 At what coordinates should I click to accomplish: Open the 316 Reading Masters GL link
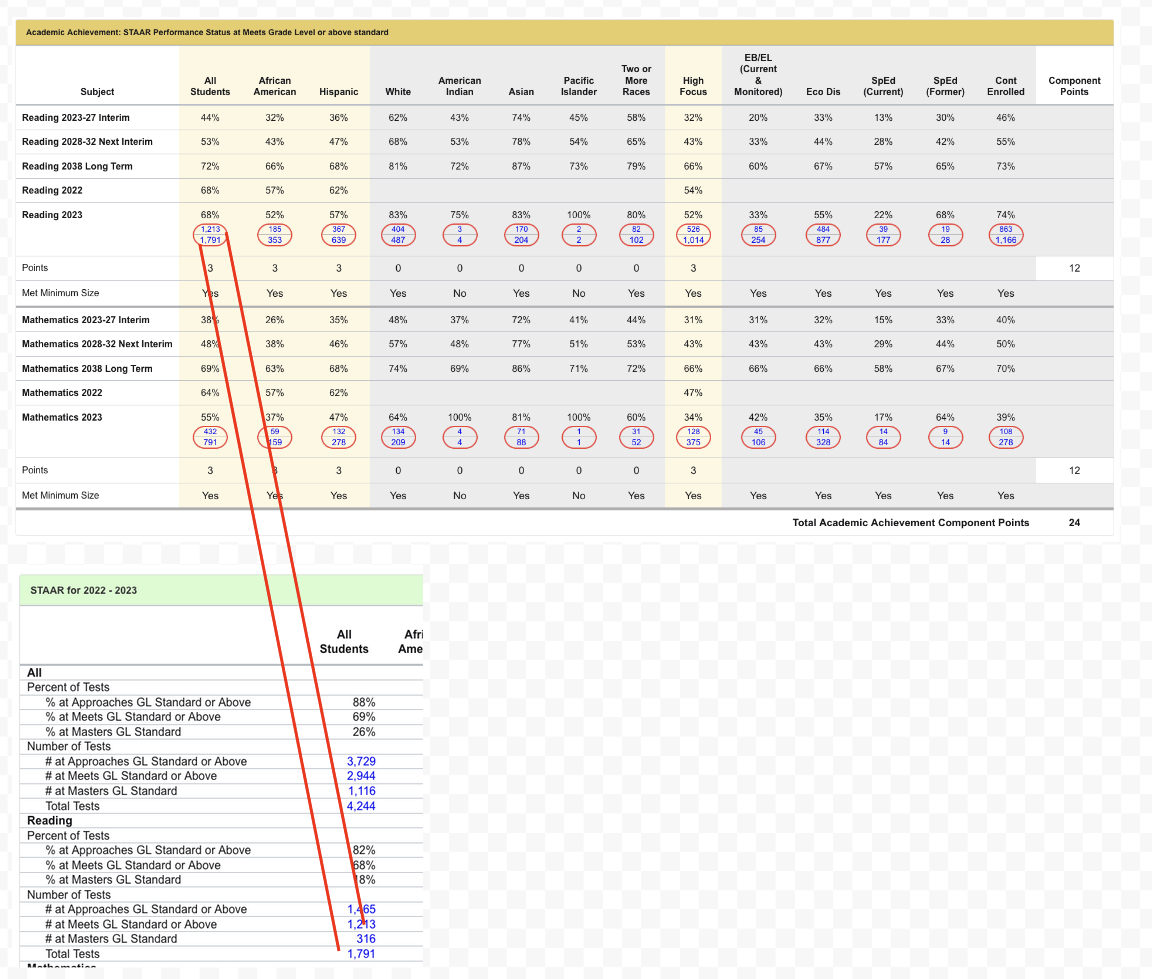tap(366, 939)
